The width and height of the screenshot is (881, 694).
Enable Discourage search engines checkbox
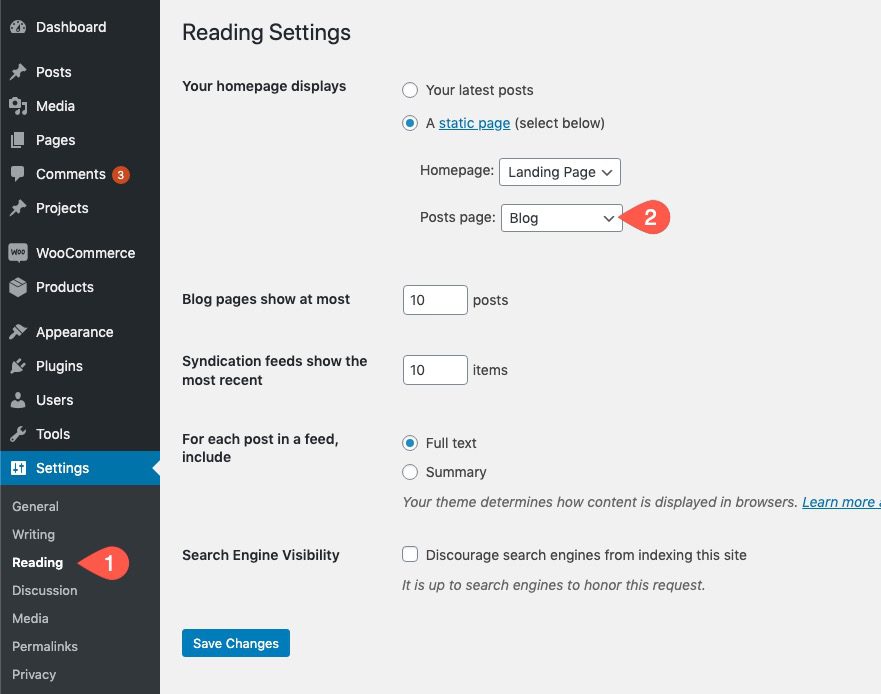tap(410, 554)
